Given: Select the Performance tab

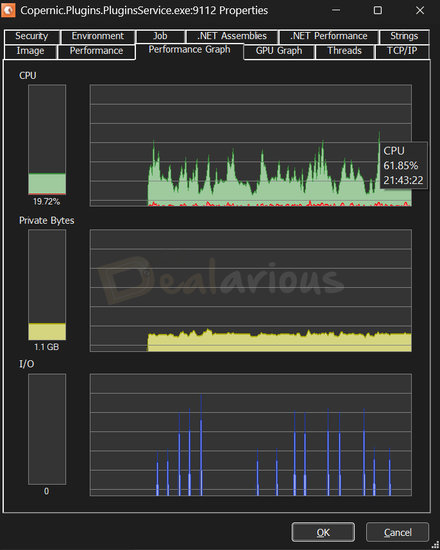Looking at the screenshot, I should pos(96,51).
